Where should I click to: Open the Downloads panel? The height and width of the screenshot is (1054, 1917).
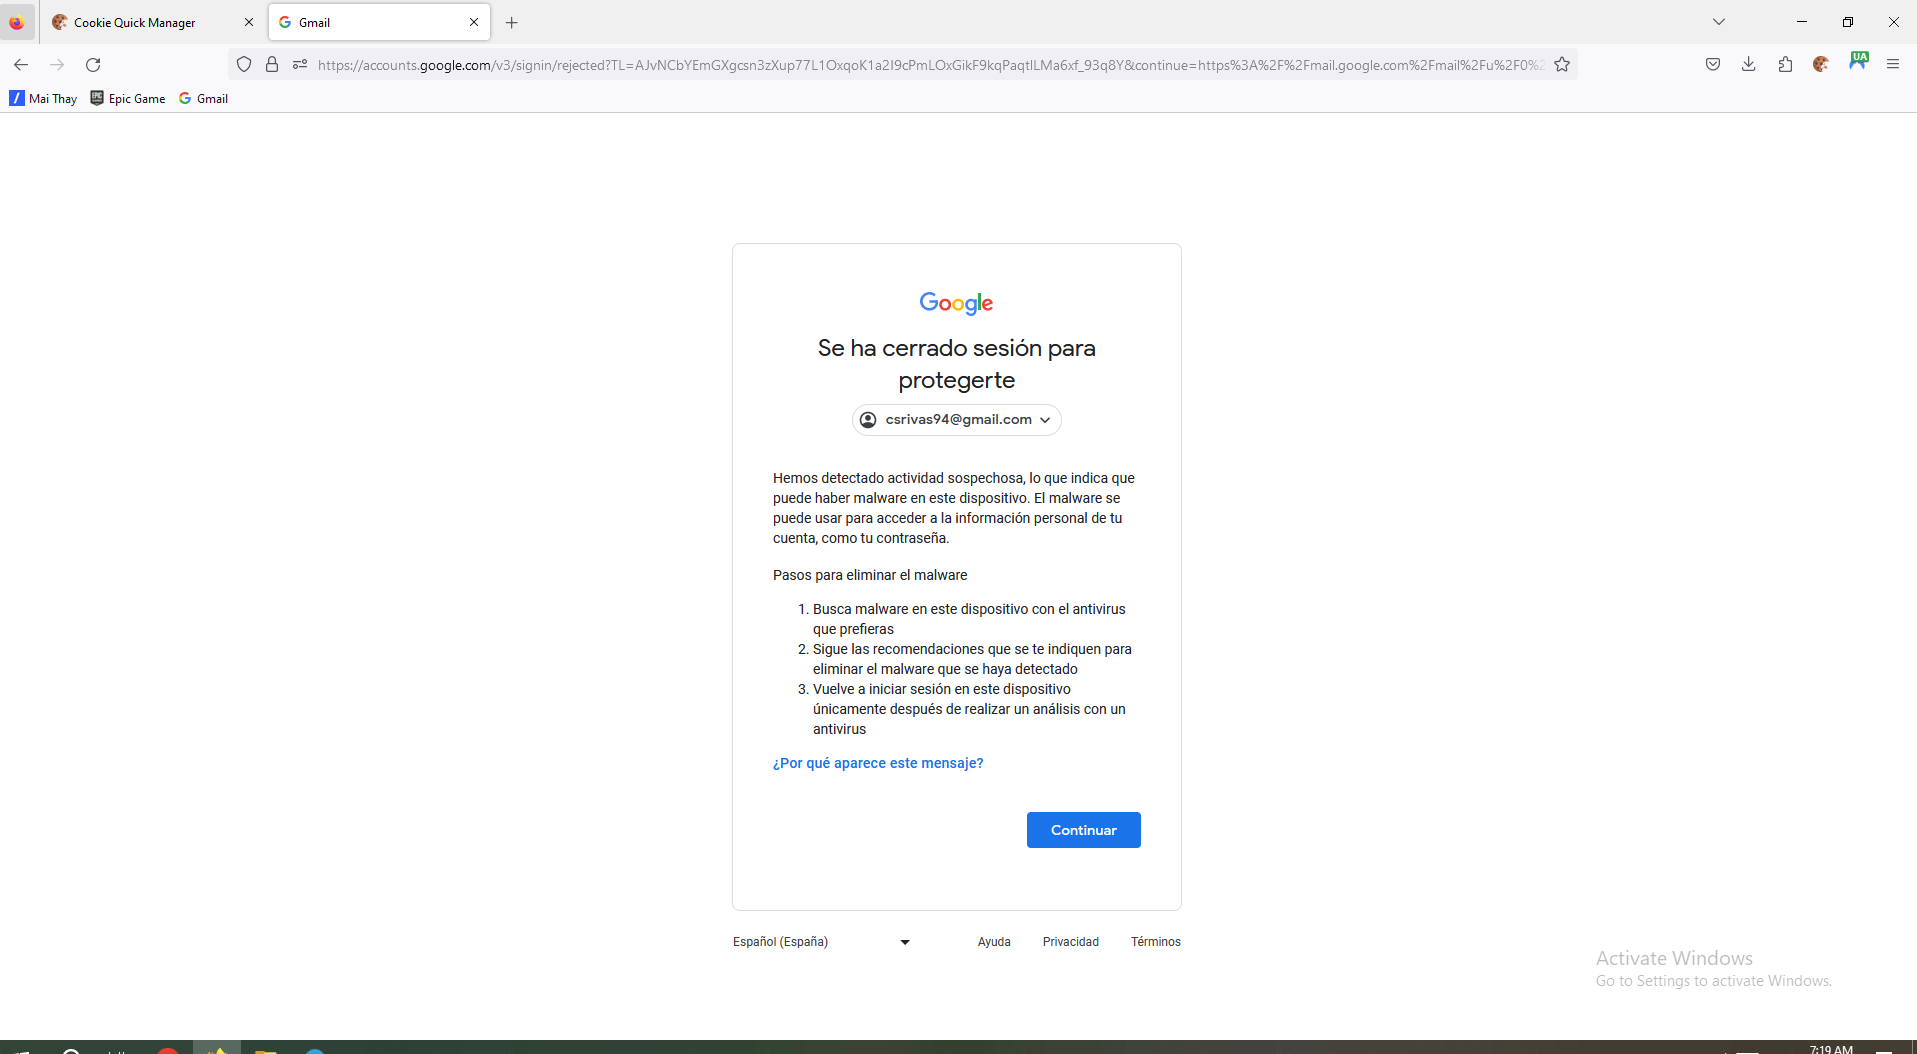[1749, 65]
